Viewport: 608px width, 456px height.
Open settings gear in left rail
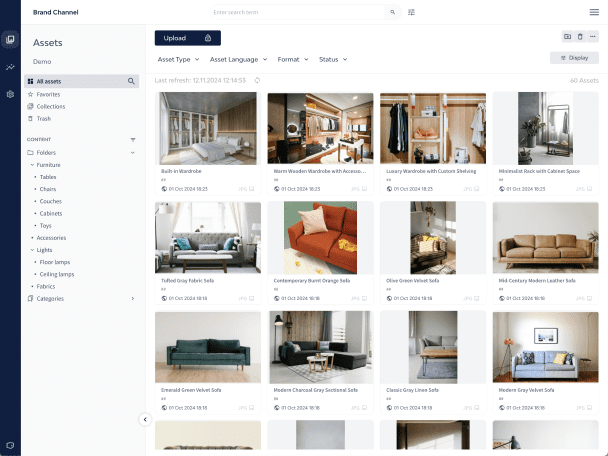pyautogui.click(x=10, y=94)
